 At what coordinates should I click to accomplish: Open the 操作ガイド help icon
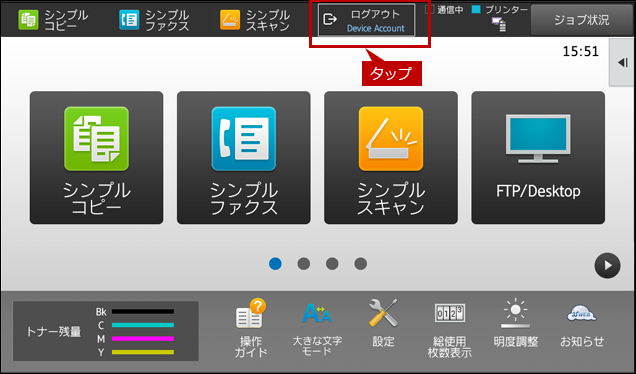click(250, 328)
